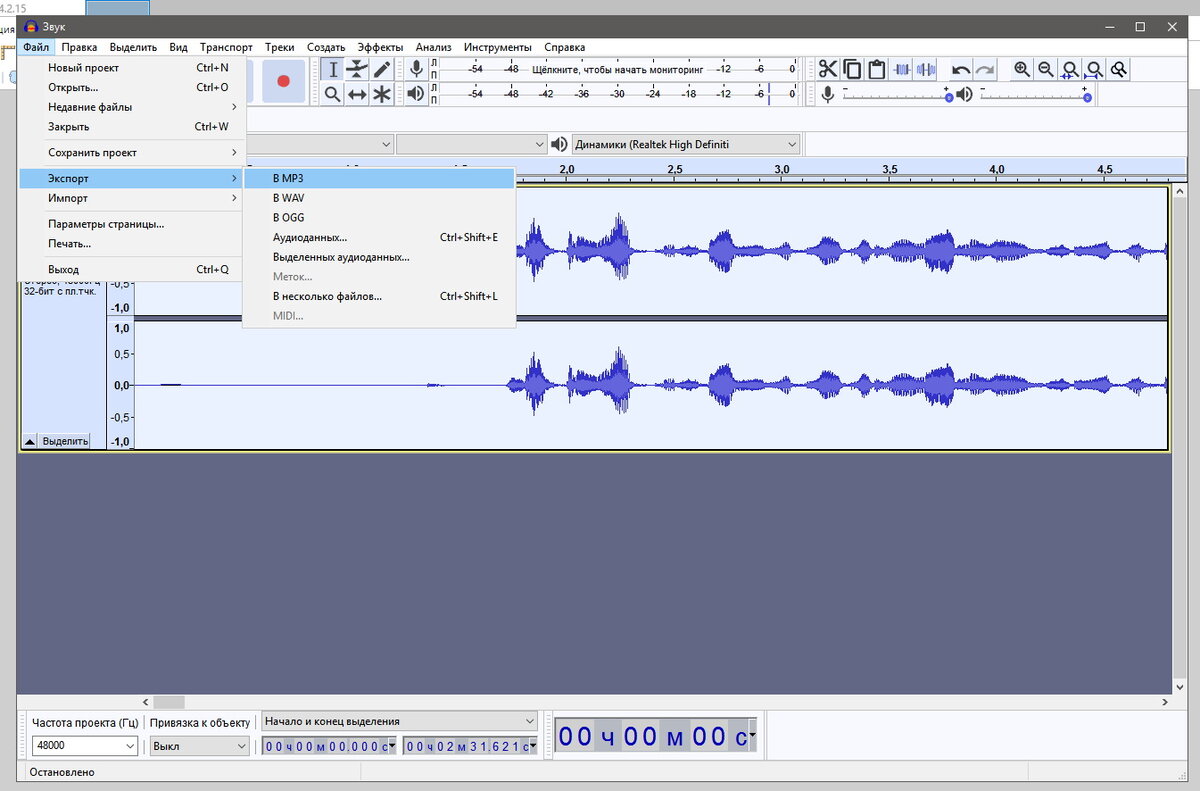The image size is (1200, 791).
Task: Click the red Record button
Action: click(283, 81)
